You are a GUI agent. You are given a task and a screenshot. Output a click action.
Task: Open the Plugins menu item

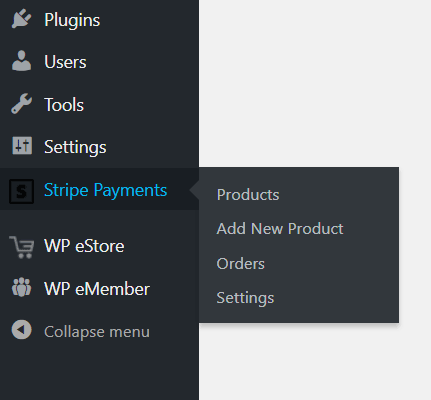click(72, 20)
